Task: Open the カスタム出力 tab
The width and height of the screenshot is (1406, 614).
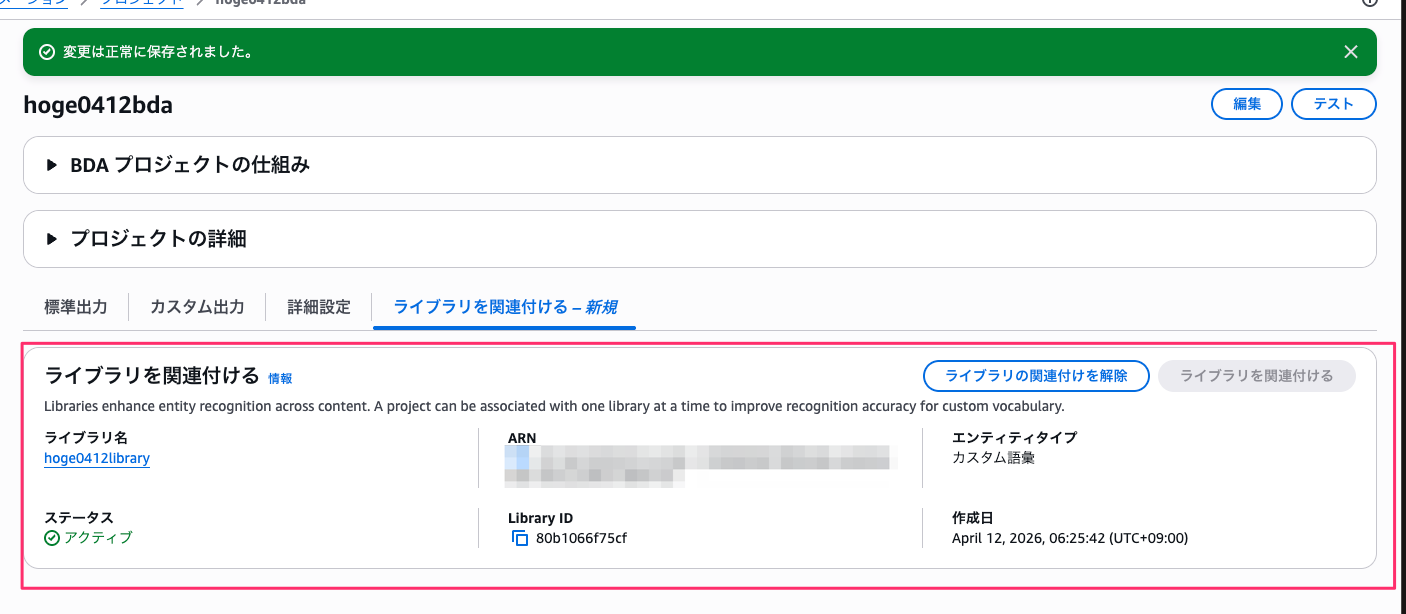Action: coord(197,307)
